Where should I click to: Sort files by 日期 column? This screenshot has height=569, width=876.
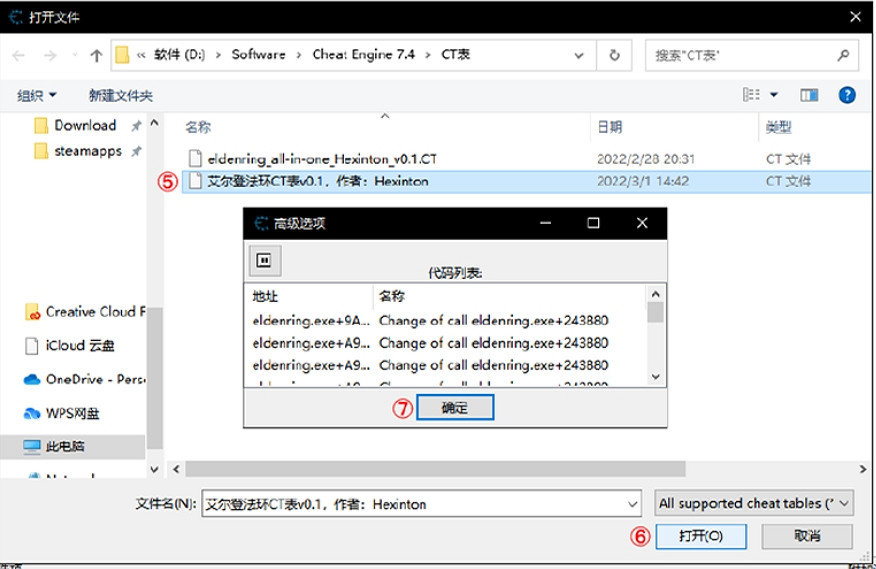[610, 127]
